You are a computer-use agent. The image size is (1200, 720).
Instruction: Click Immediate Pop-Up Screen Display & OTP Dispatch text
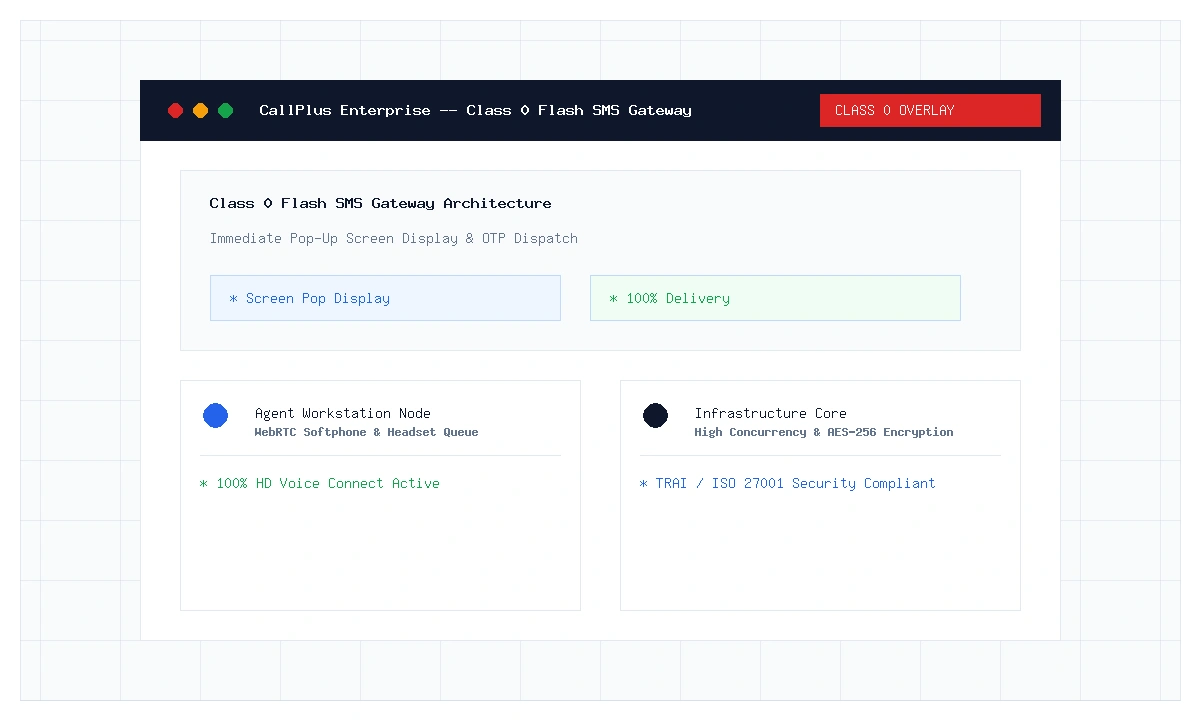click(x=394, y=238)
